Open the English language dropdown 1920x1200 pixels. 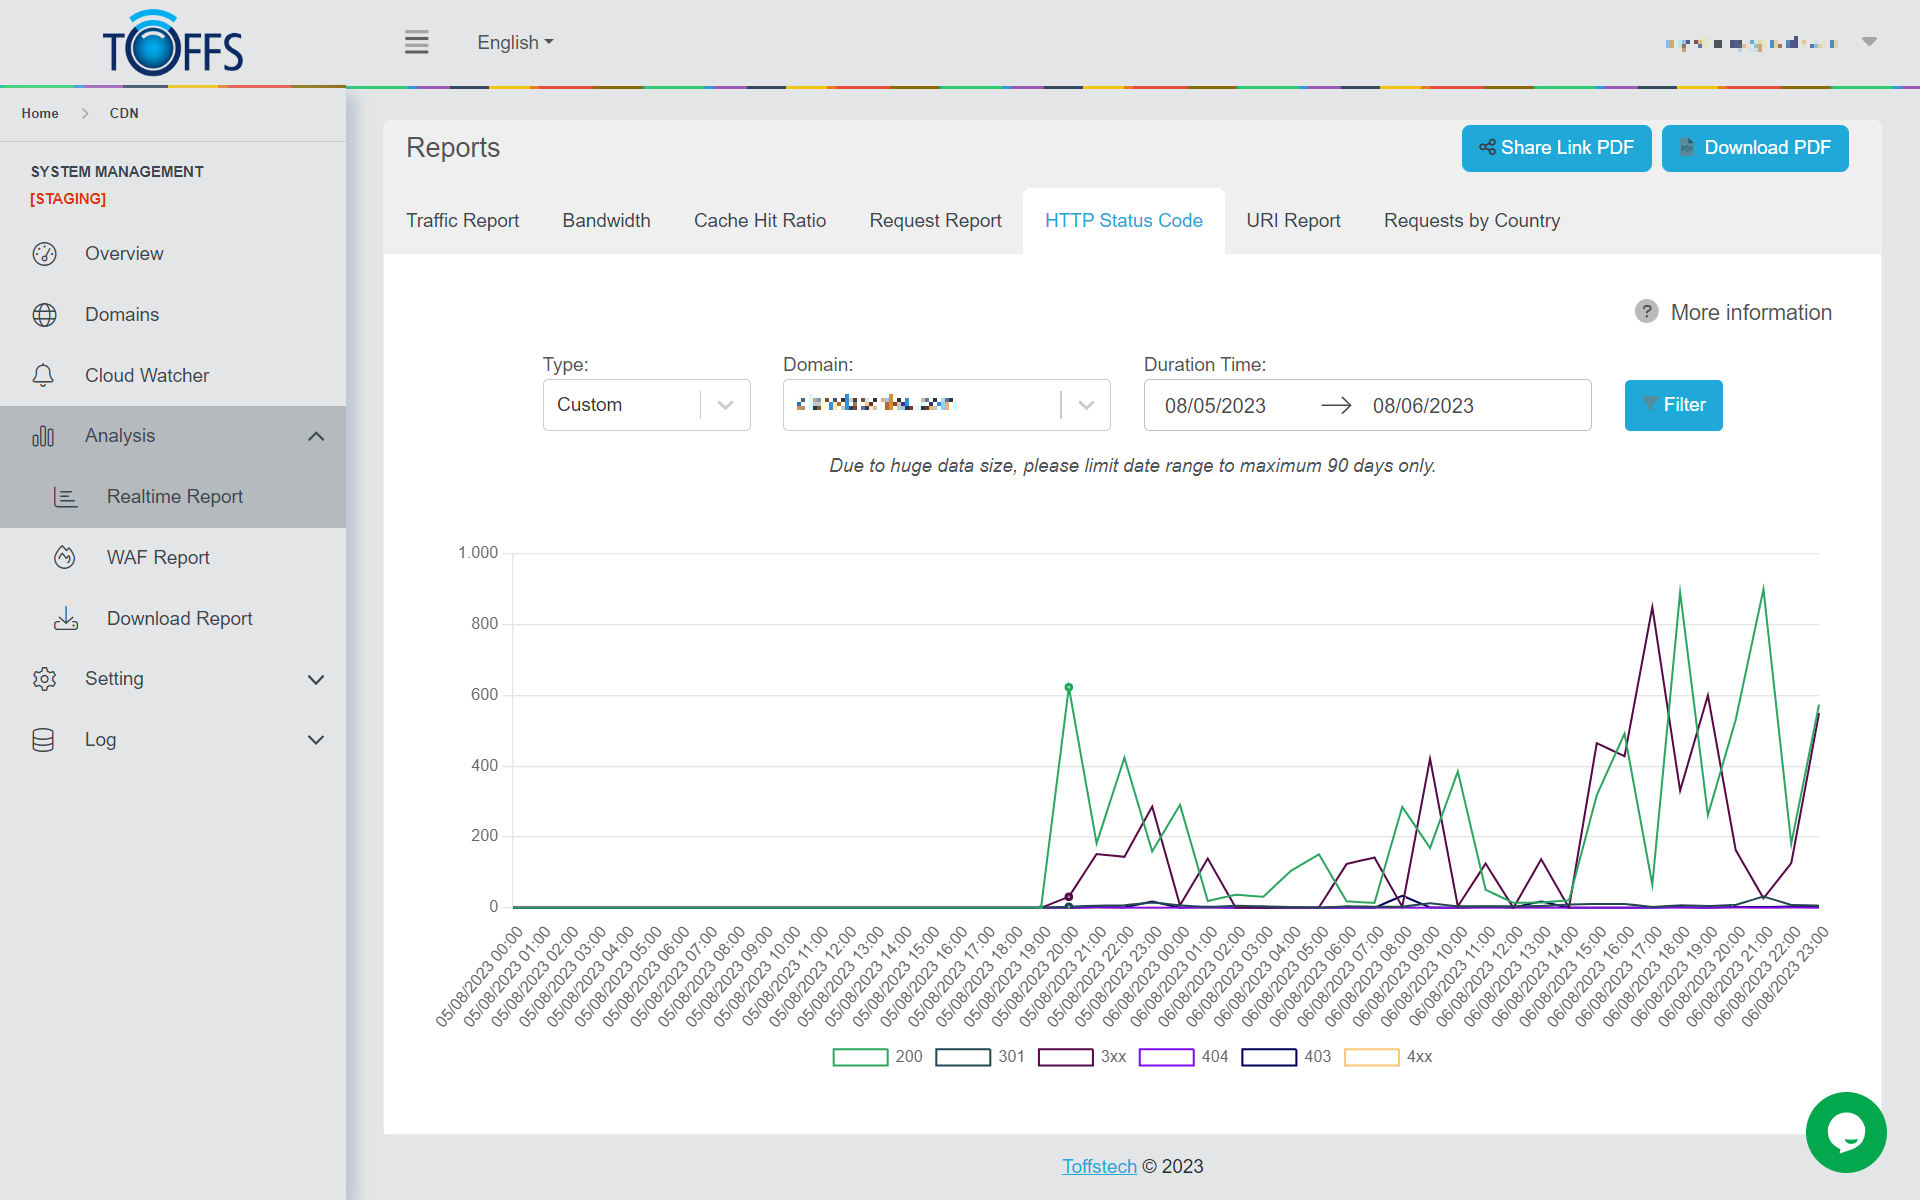click(515, 43)
